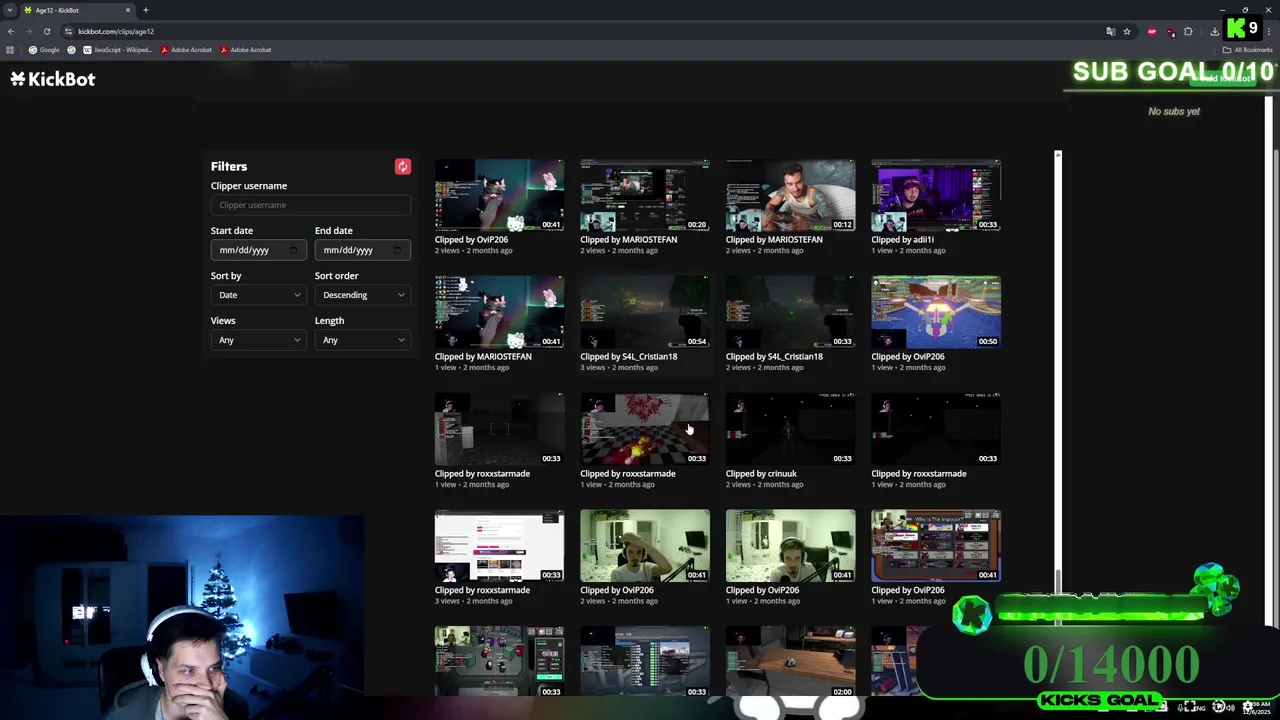This screenshot has height=720, width=1280.
Task: Open the Sort order Descending dropdown
Action: [x=362, y=295]
